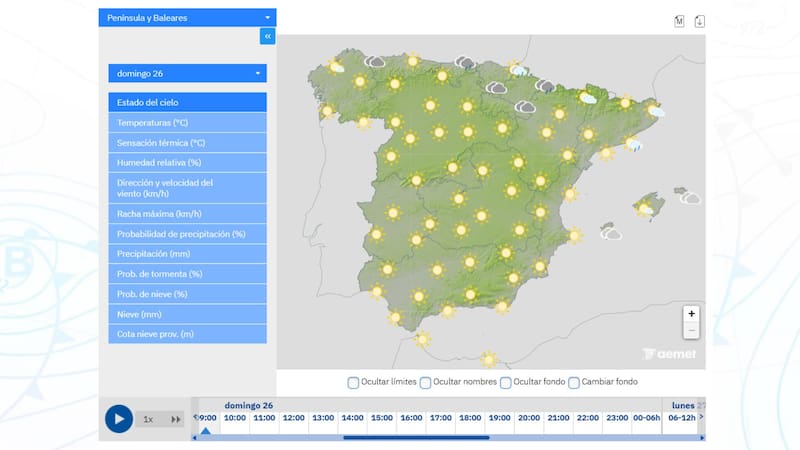Select the 00-06h timeline slot

(646, 418)
